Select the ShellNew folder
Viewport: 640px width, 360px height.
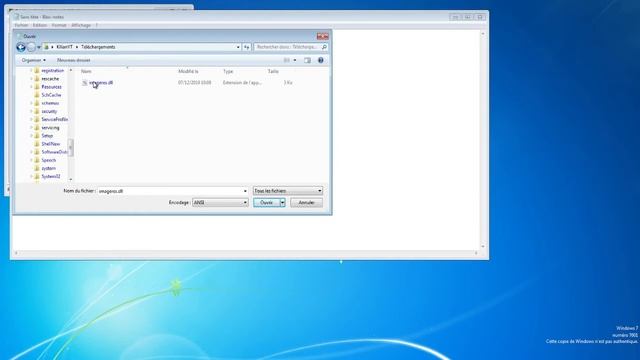(51, 144)
